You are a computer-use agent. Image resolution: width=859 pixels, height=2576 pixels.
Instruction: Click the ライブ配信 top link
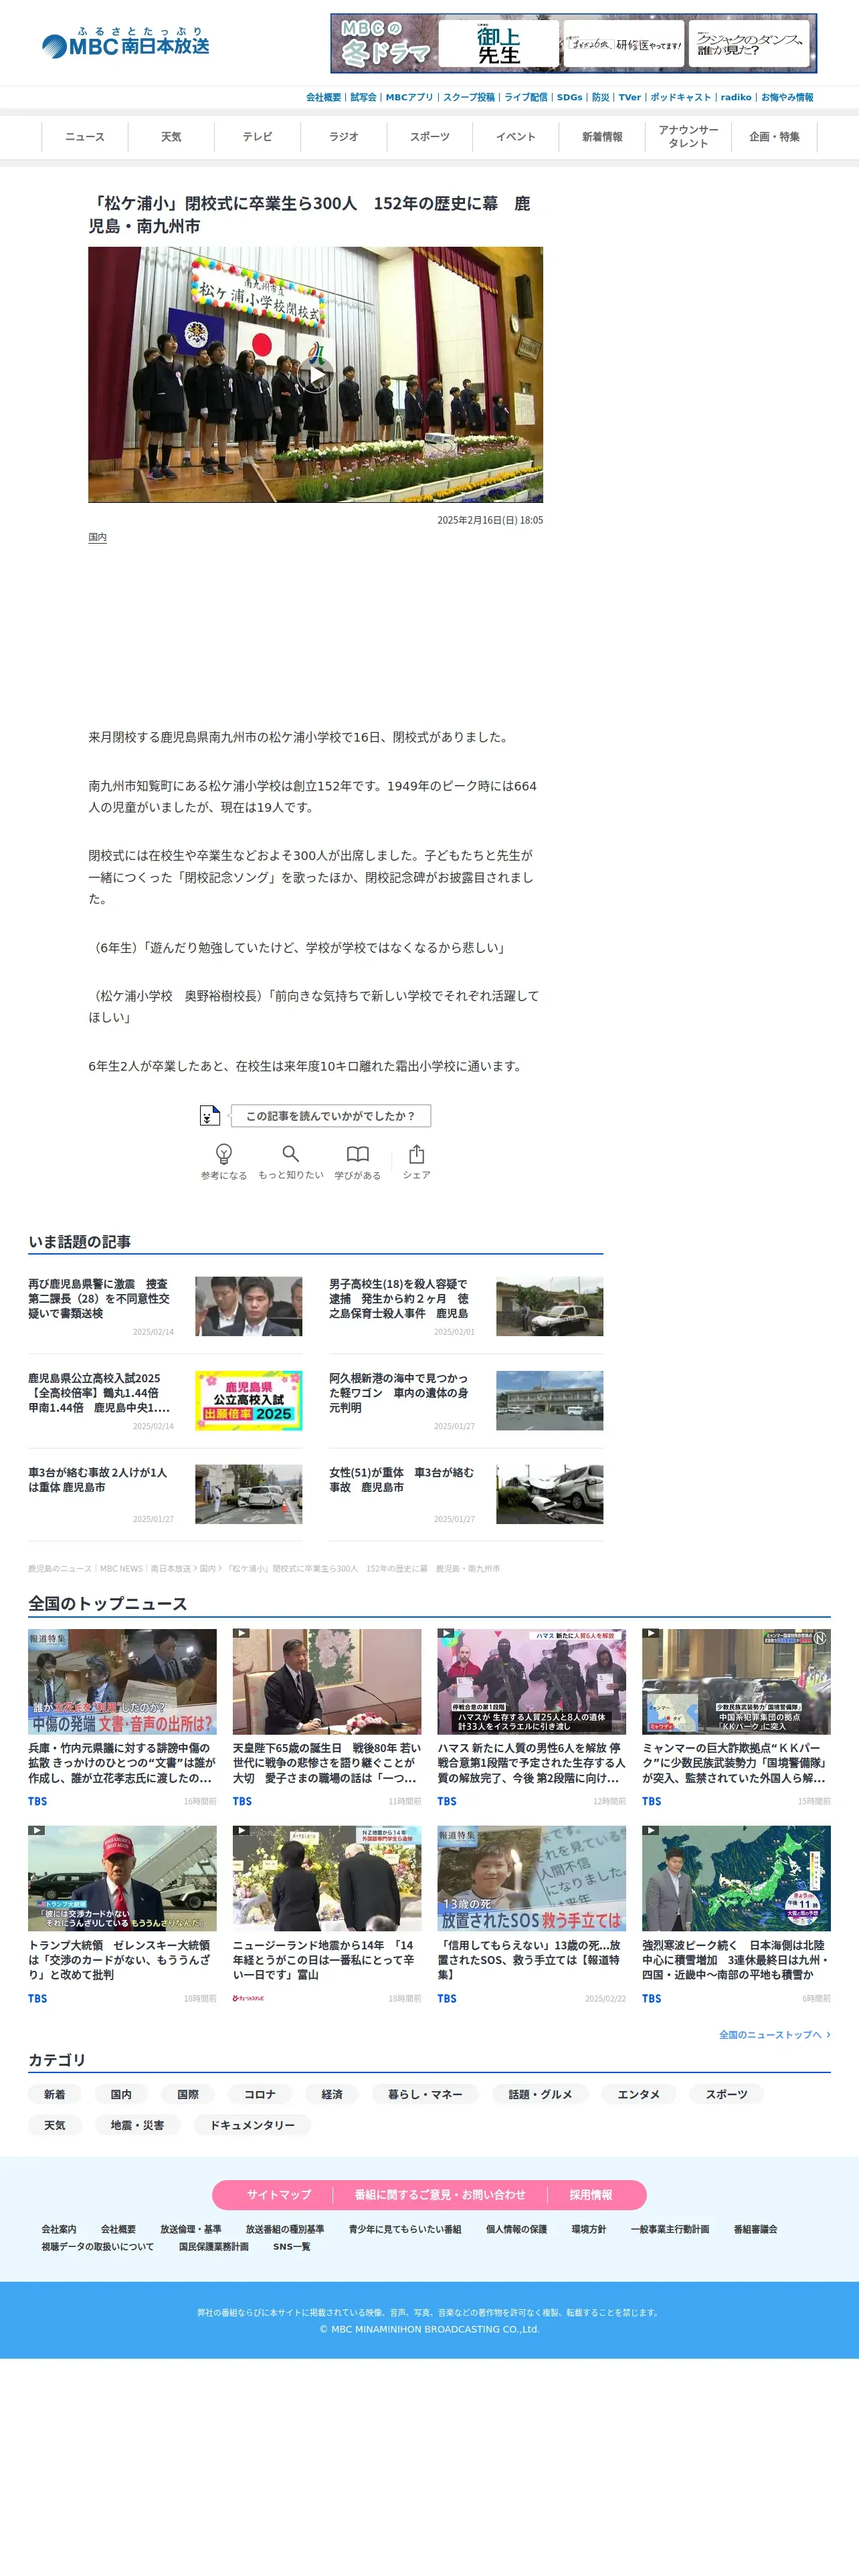tap(526, 97)
